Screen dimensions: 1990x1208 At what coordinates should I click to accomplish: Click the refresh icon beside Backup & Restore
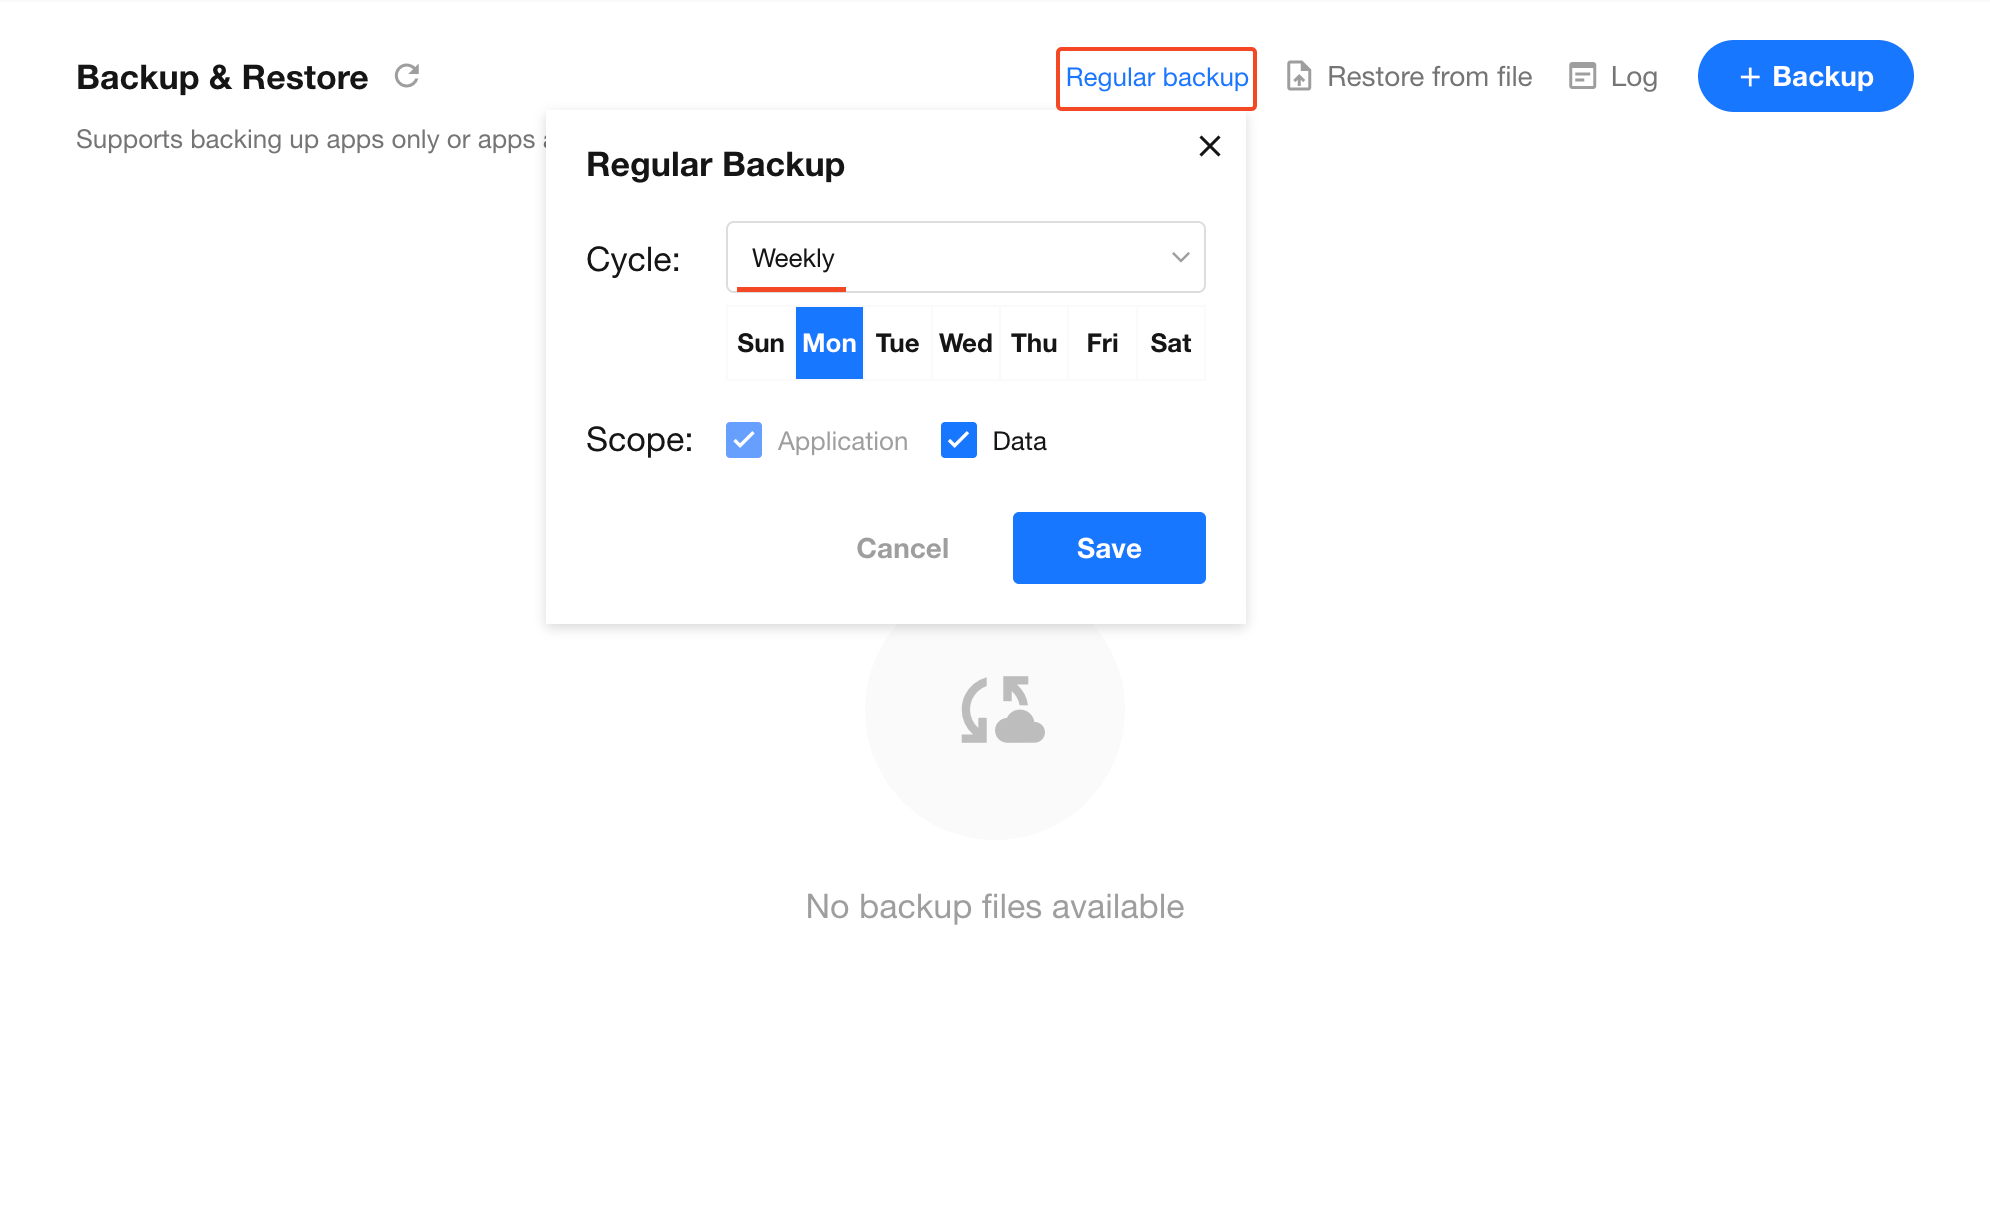[407, 76]
